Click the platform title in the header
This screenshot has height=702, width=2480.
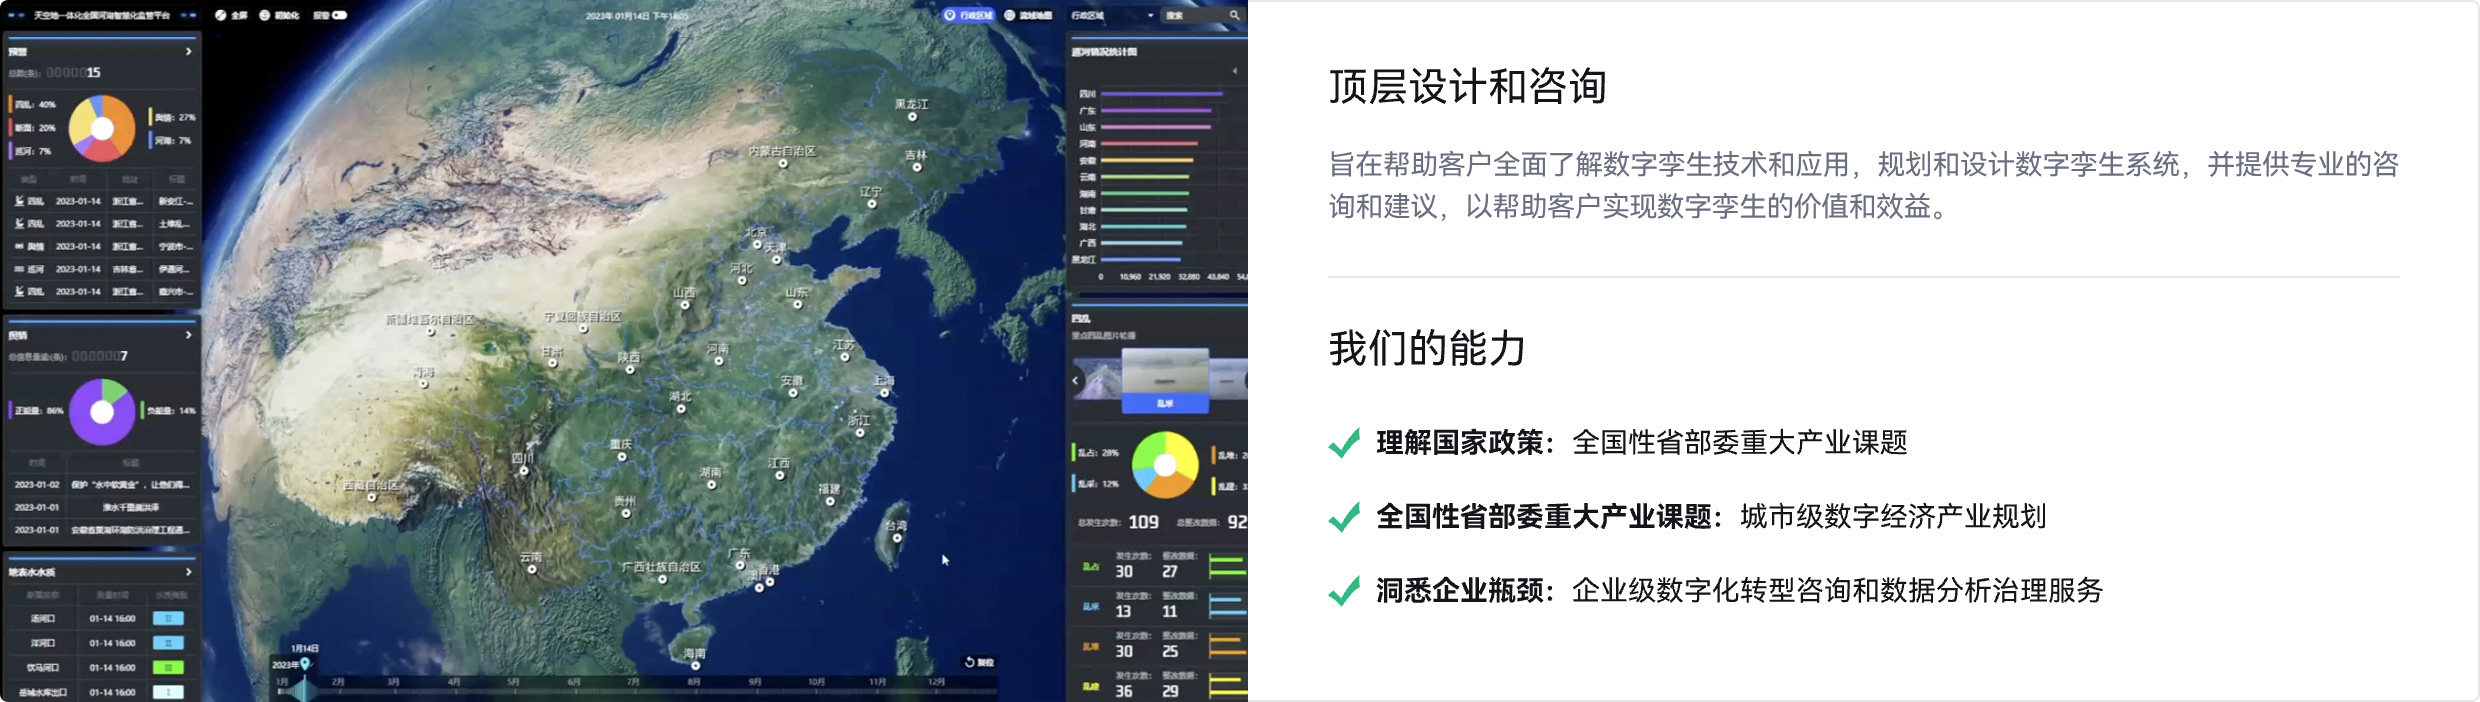[x=102, y=15]
